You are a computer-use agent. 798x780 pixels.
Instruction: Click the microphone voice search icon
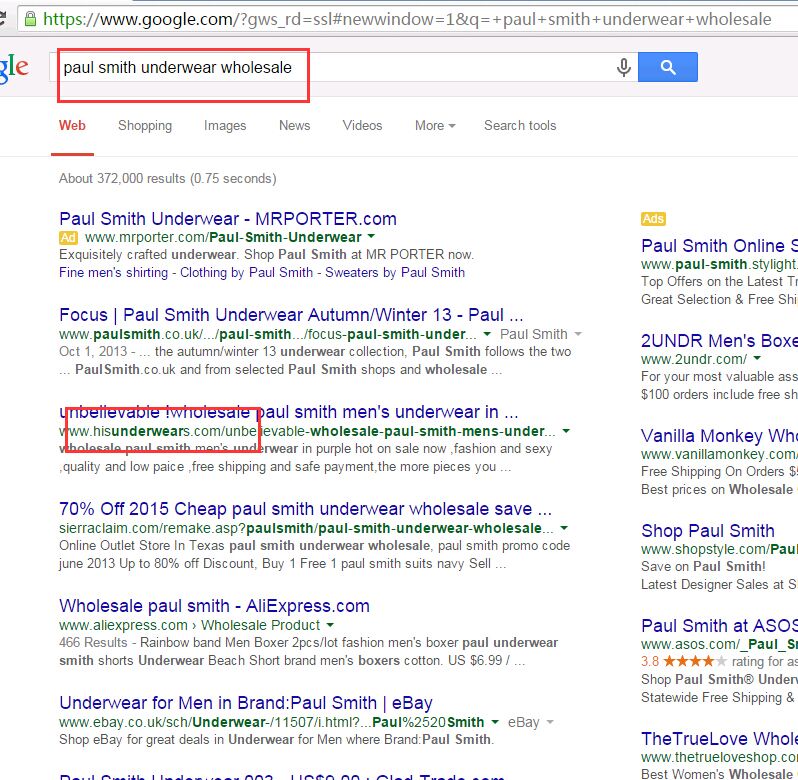[x=623, y=67]
